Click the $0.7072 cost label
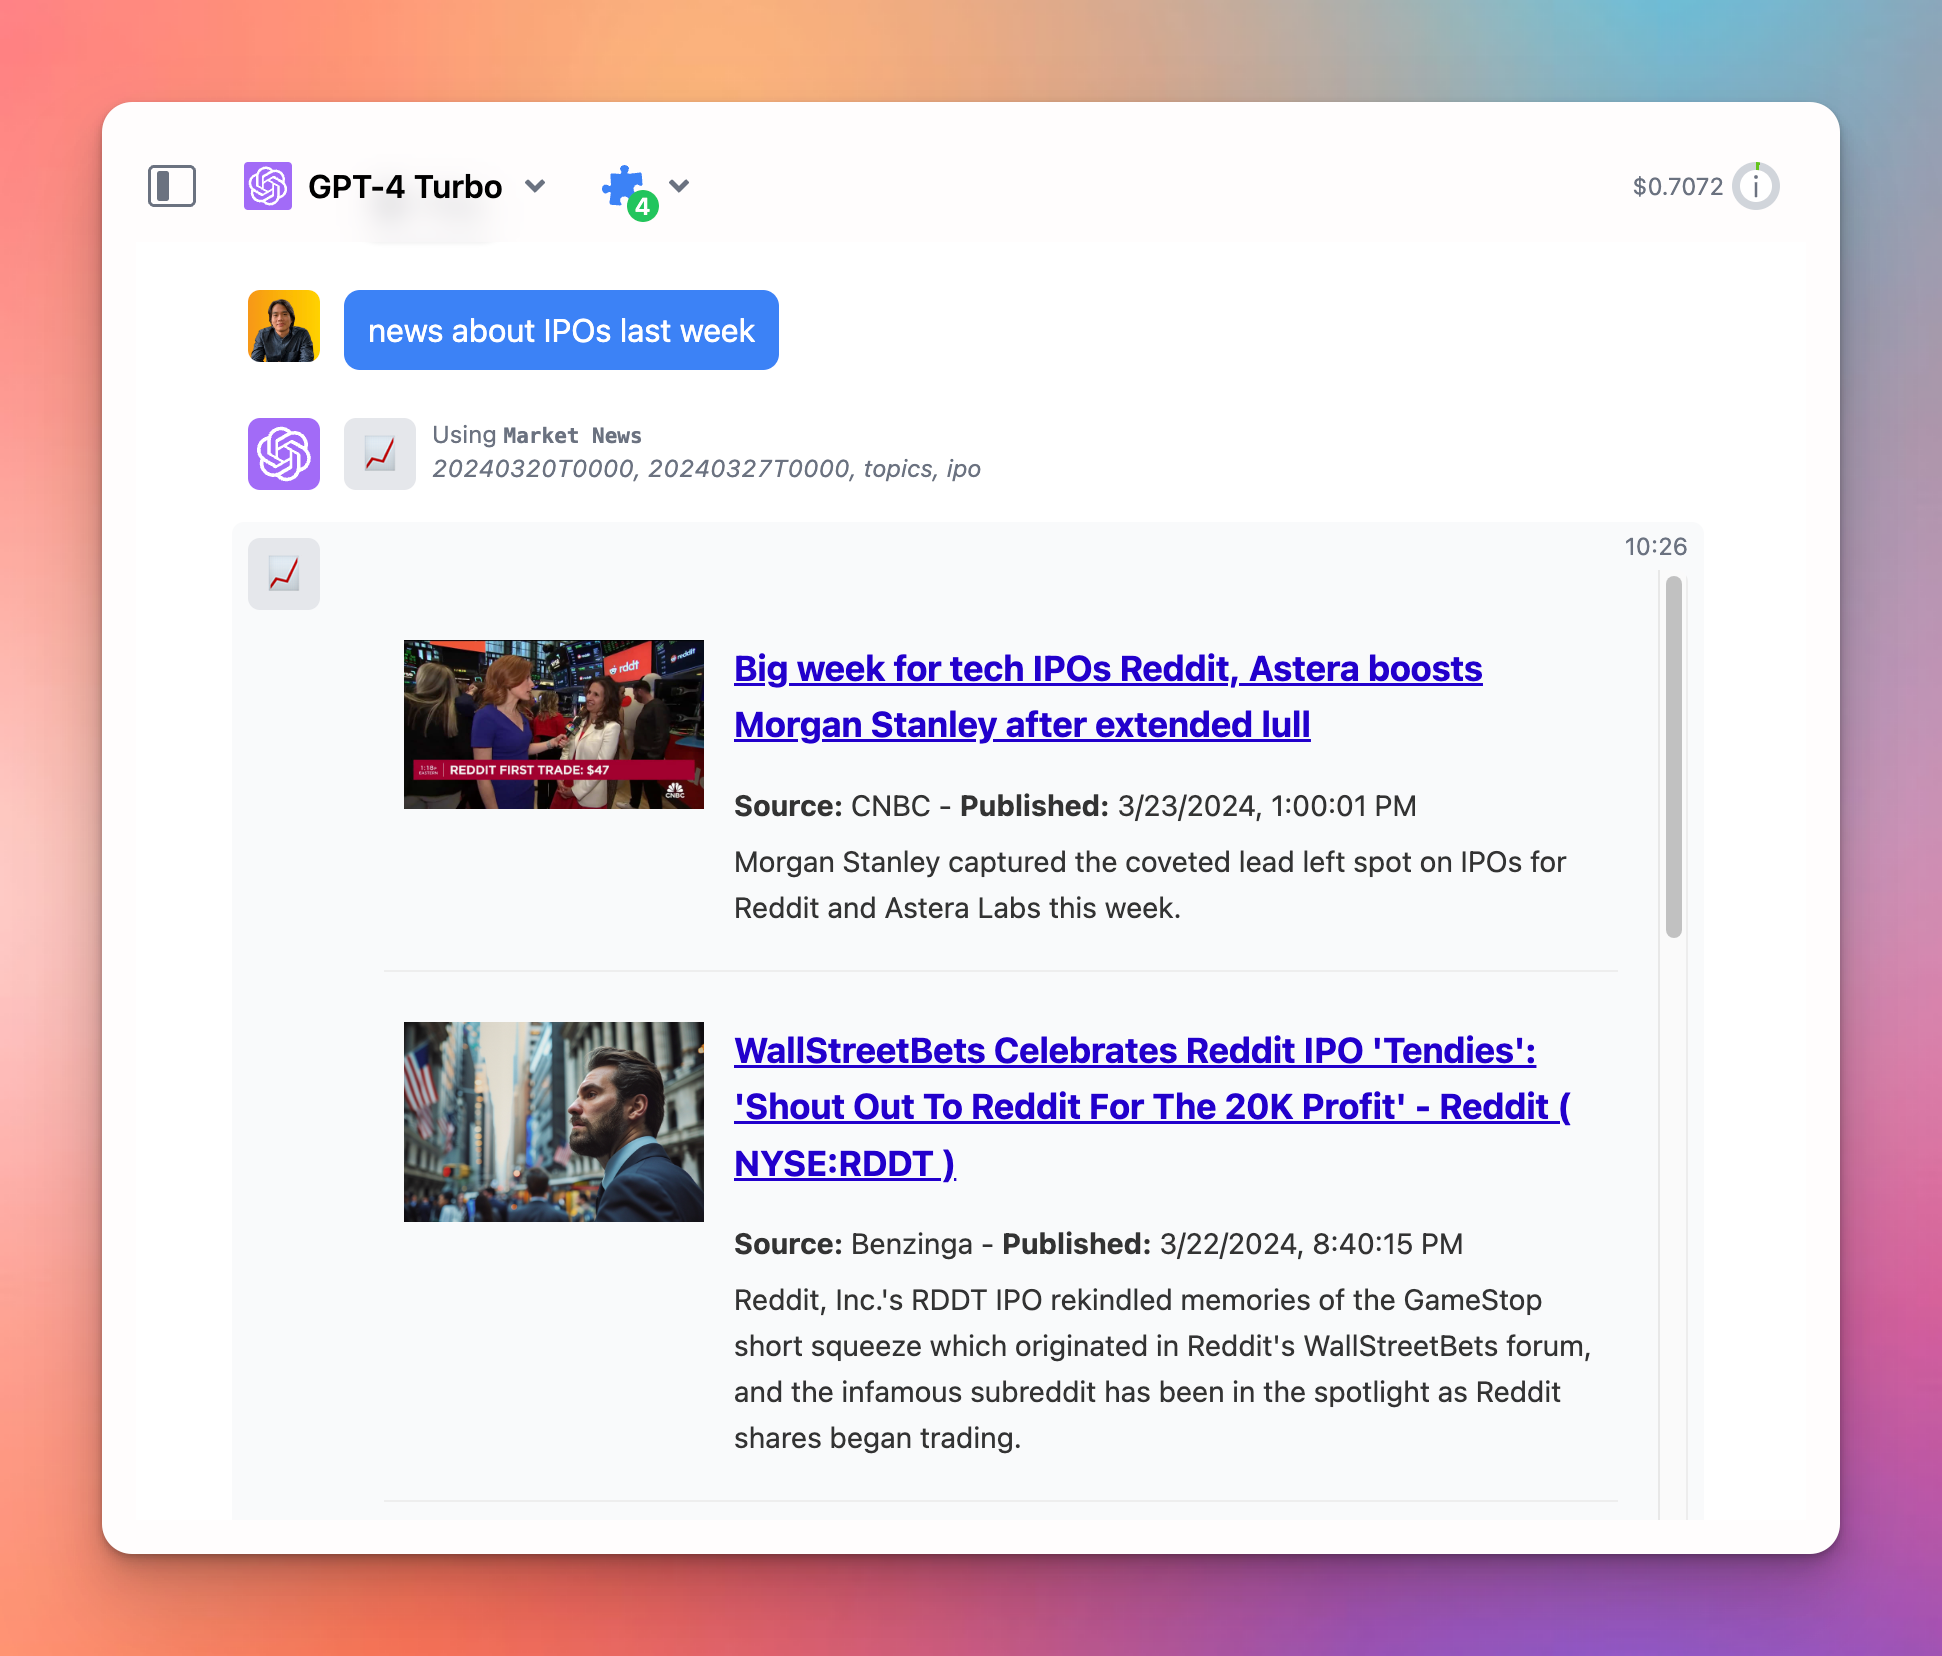Viewport: 1942px width, 1656px height. (1678, 186)
